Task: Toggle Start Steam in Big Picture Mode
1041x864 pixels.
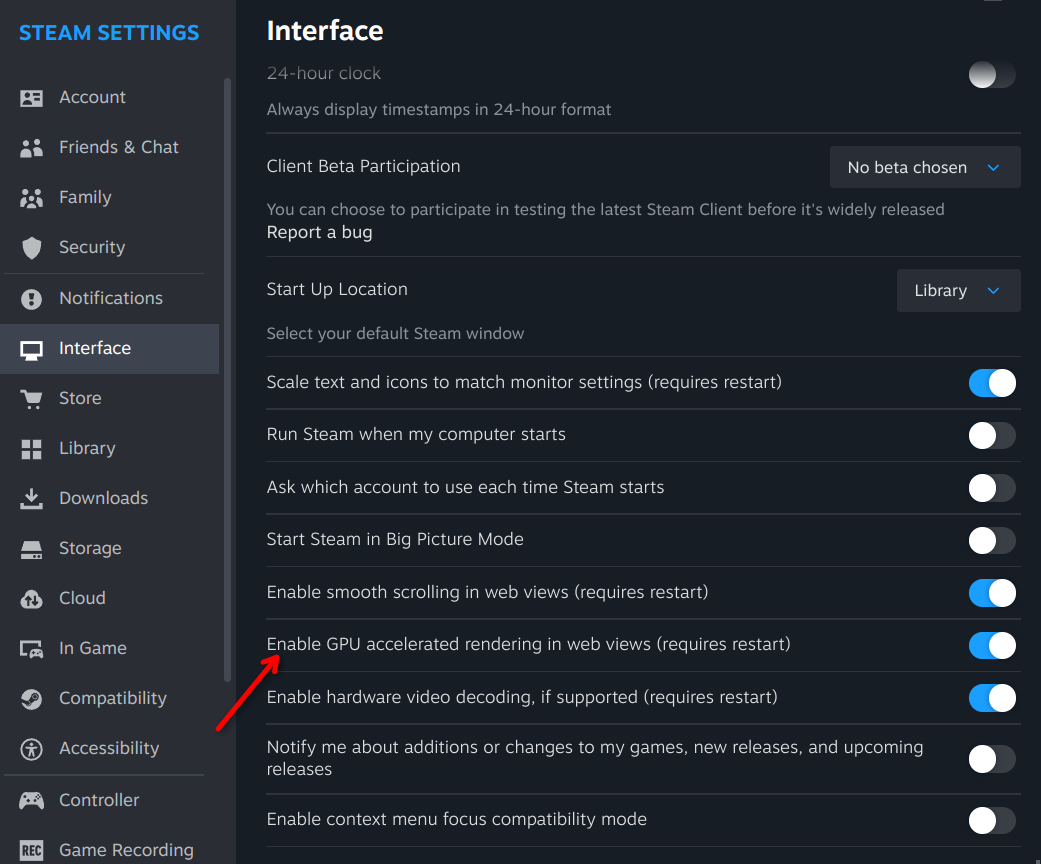Action: [992, 540]
